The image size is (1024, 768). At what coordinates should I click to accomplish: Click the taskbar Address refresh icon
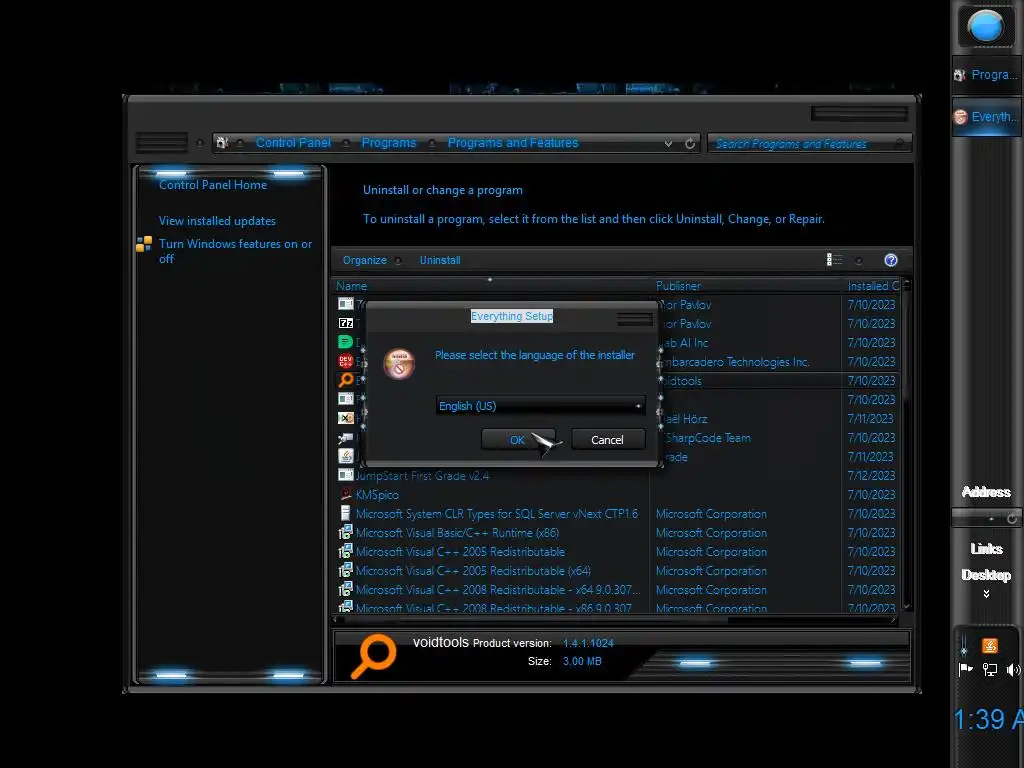coord(1012,519)
